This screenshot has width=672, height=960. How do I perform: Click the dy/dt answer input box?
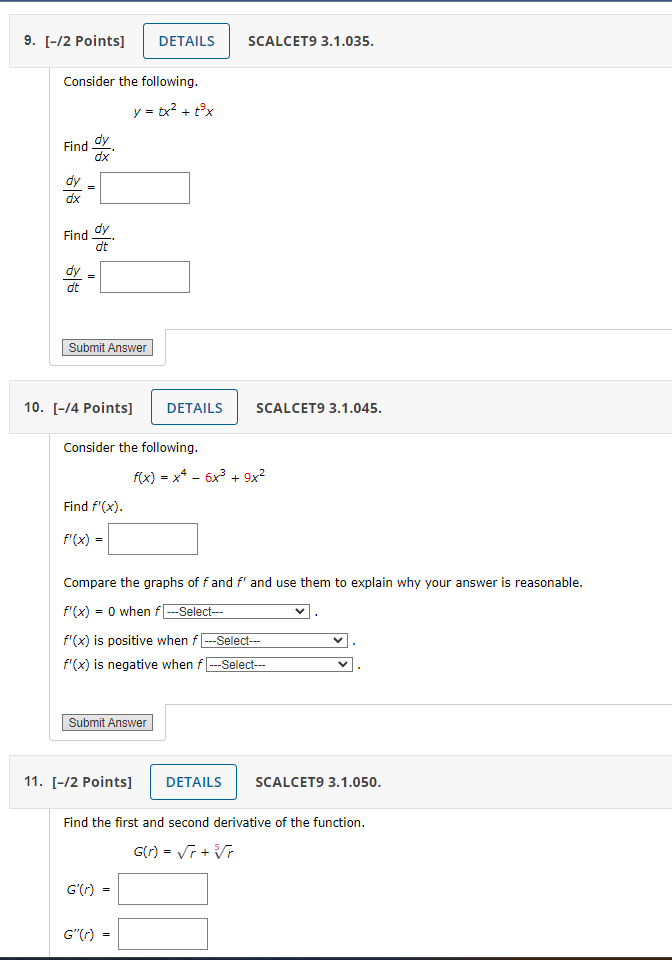click(x=144, y=277)
